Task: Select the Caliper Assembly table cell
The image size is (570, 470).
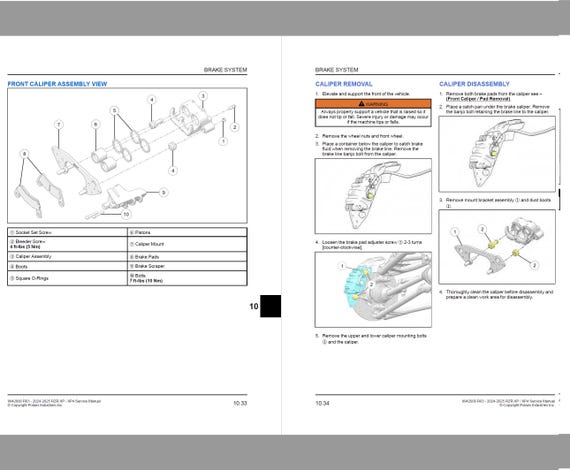Action: pyautogui.click(x=68, y=256)
